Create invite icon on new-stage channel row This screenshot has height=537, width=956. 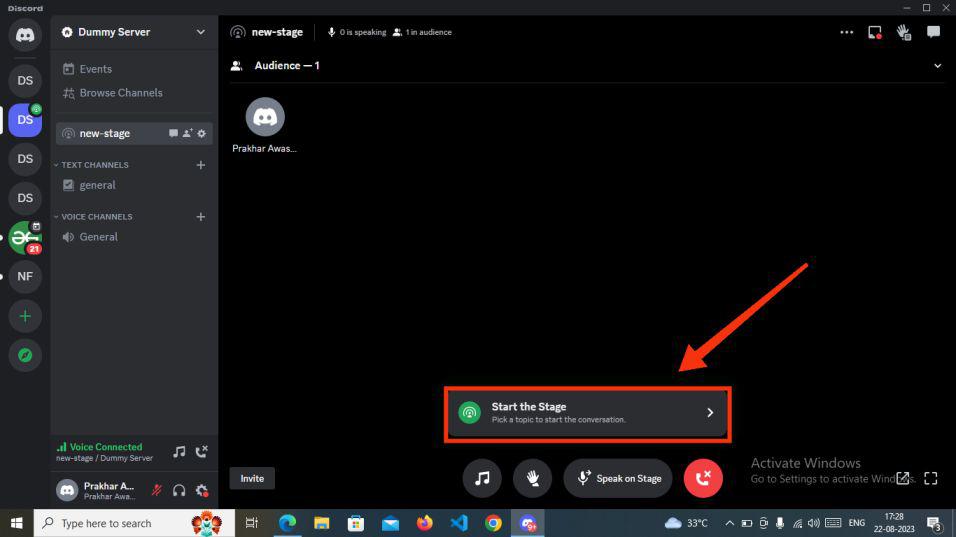pos(187,133)
